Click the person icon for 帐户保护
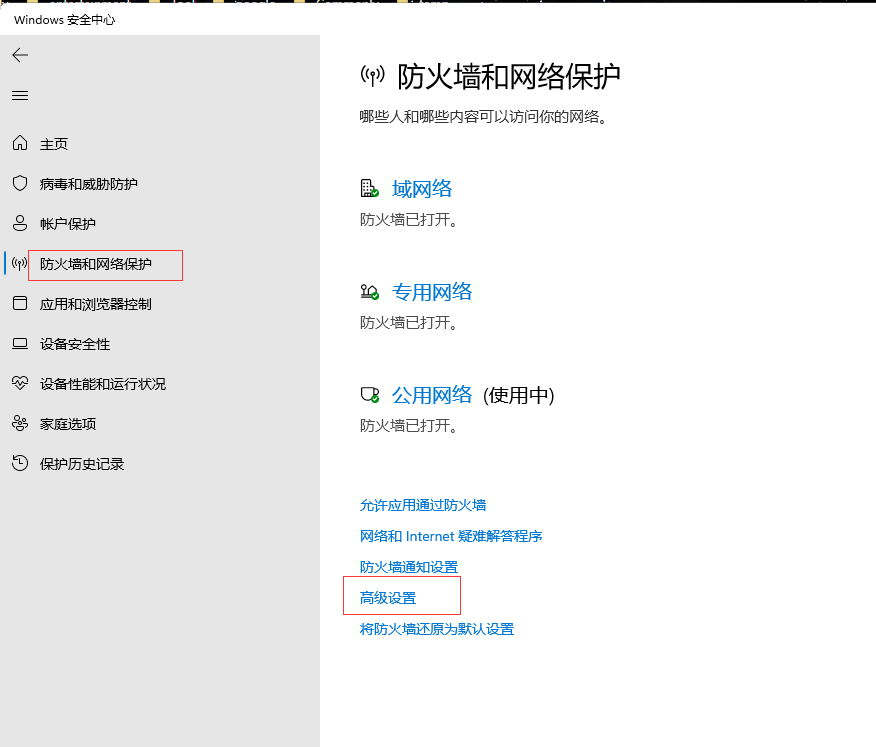876x747 pixels. [x=20, y=223]
